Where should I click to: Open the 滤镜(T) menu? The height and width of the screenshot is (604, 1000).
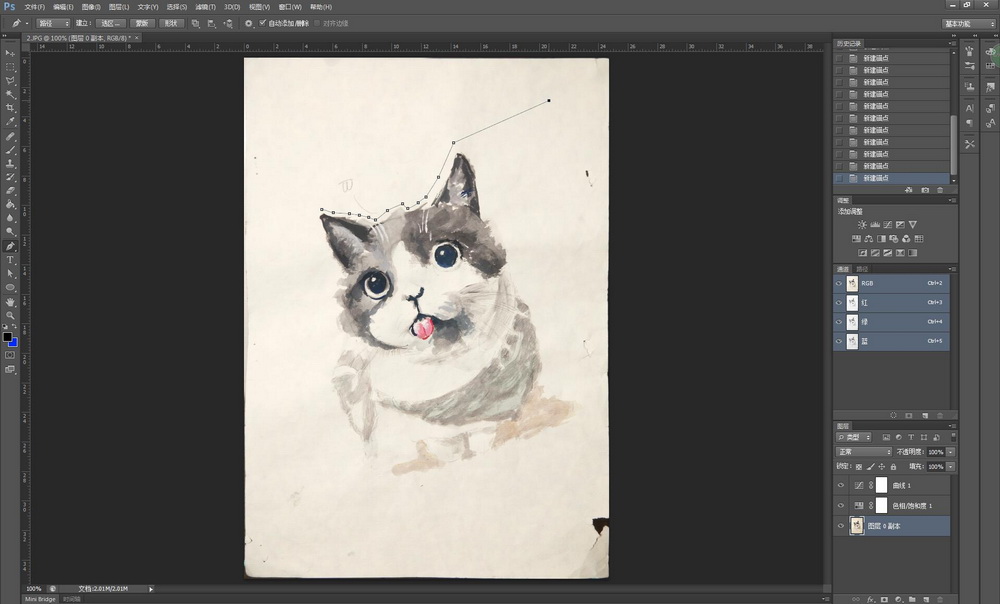pos(205,7)
